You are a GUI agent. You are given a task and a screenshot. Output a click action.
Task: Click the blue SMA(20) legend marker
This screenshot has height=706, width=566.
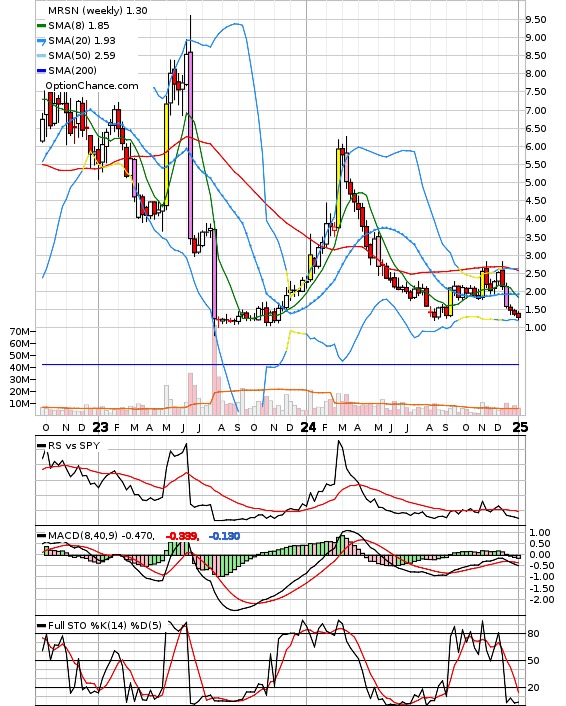point(41,41)
